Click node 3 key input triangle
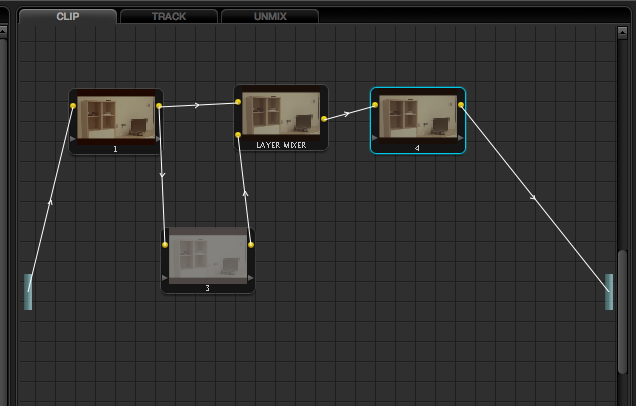 [x=165, y=278]
